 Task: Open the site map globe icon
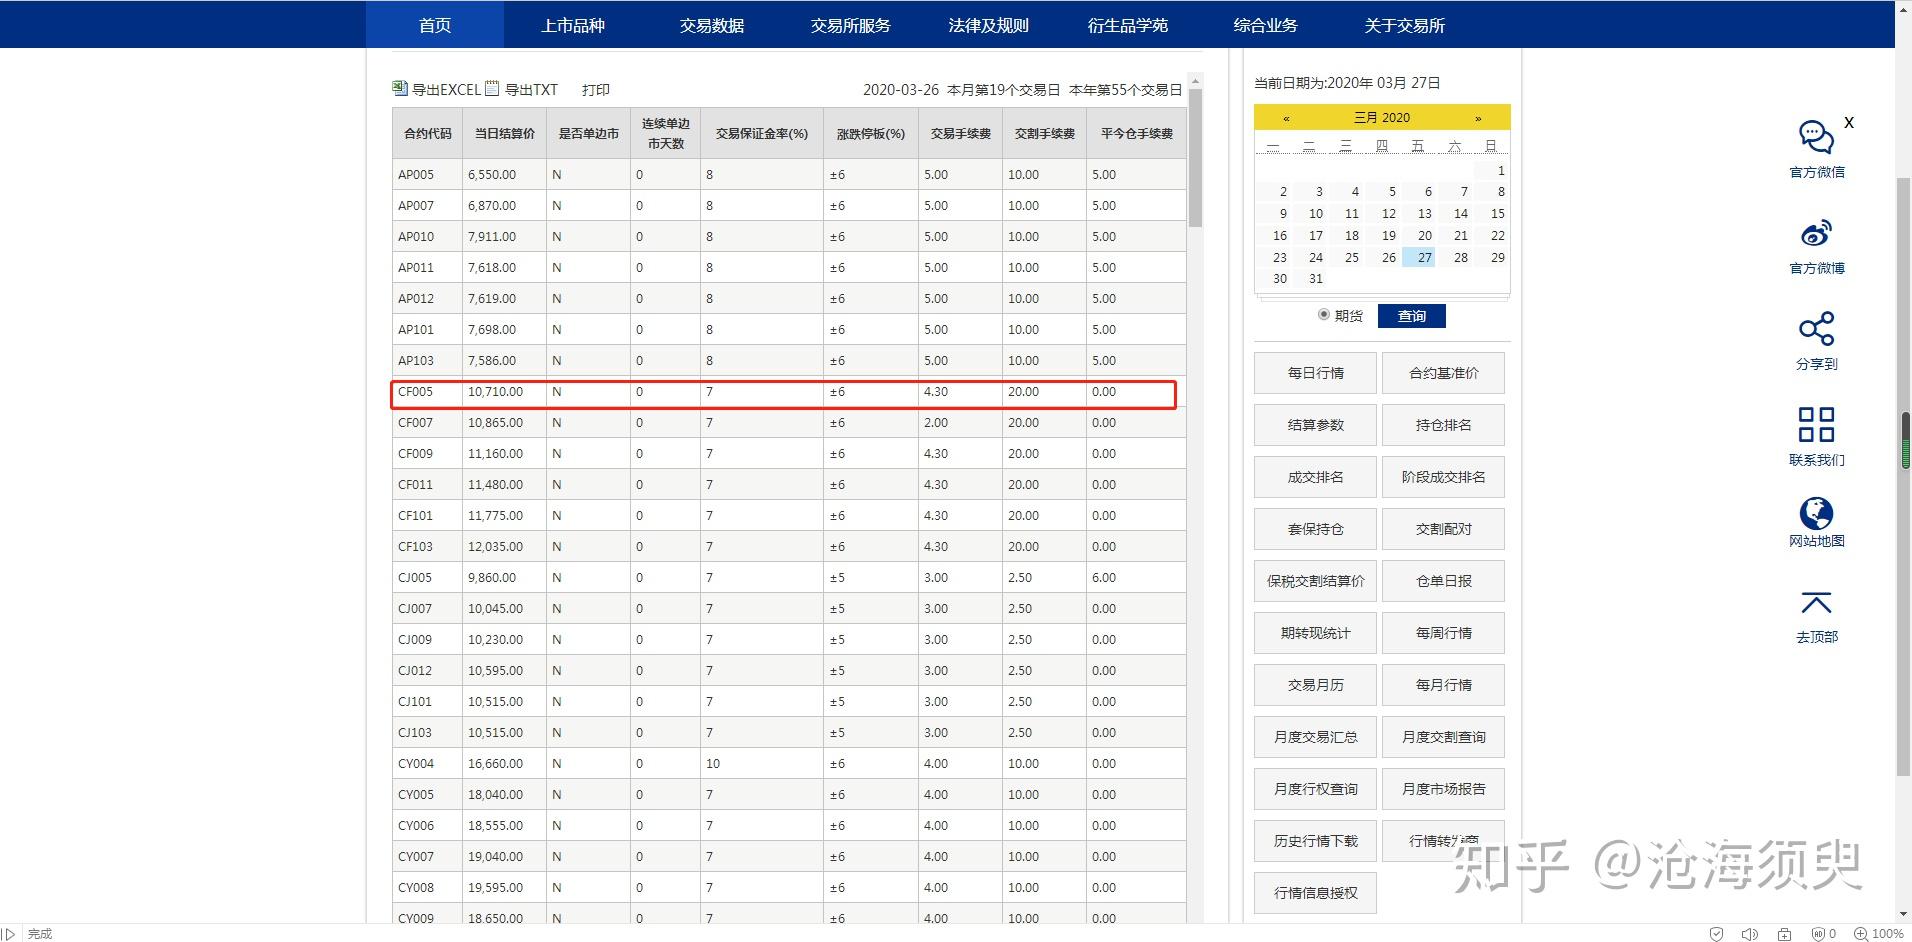point(1816,514)
